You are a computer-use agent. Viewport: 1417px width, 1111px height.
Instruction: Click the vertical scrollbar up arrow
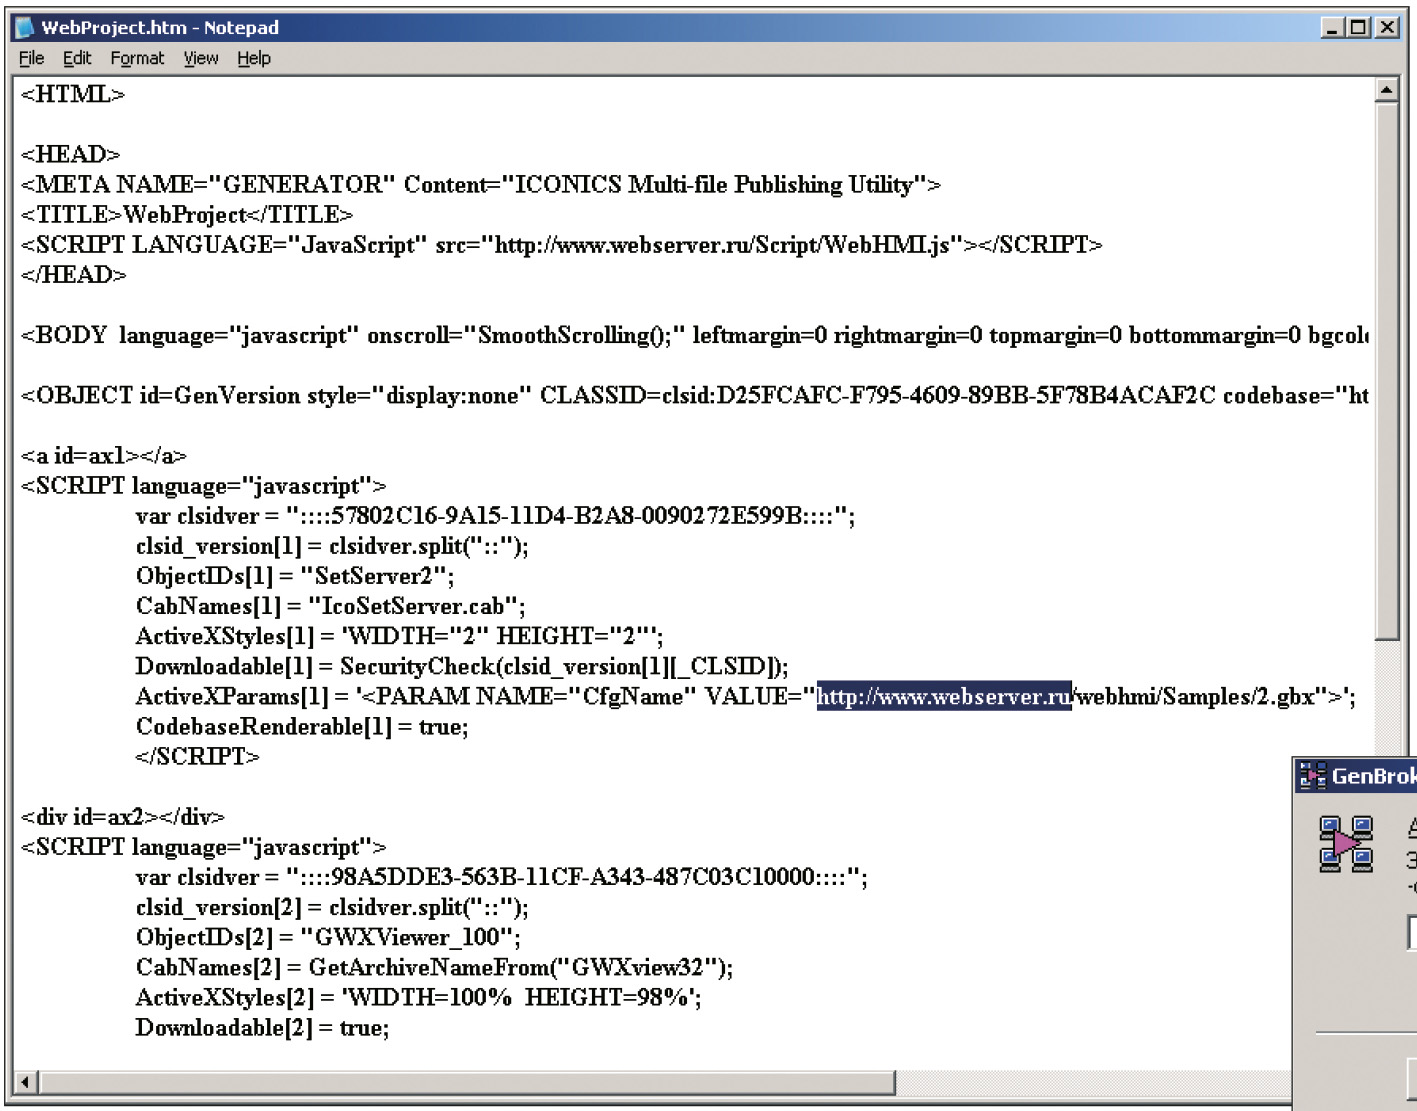(1386, 91)
